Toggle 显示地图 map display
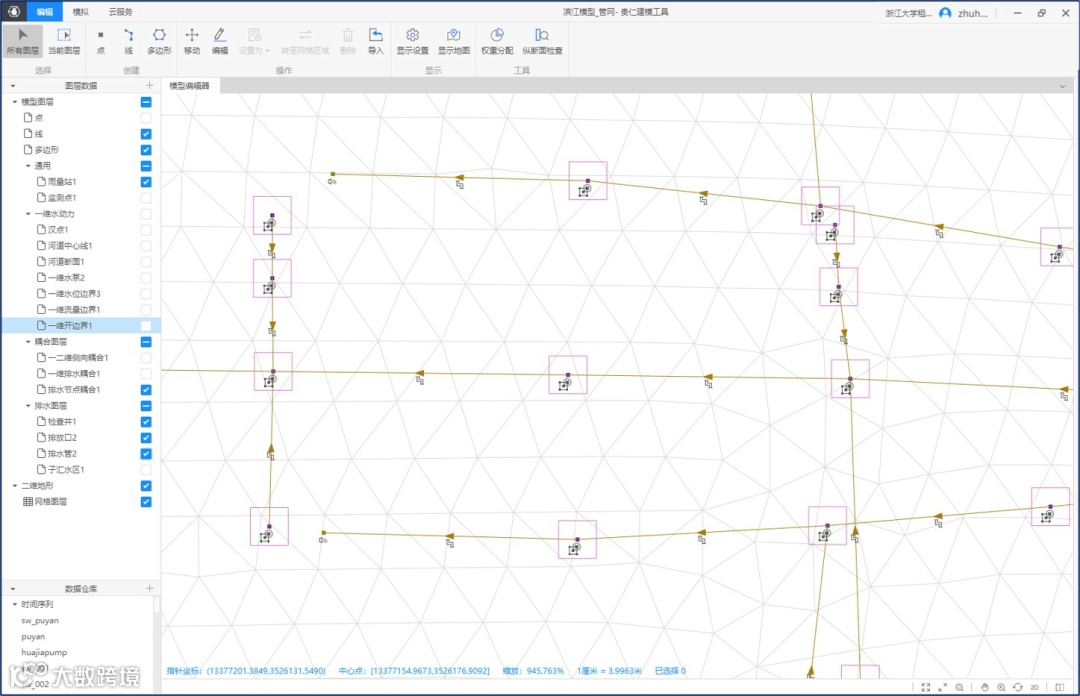The image size is (1080, 696). pyautogui.click(x=454, y=41)
